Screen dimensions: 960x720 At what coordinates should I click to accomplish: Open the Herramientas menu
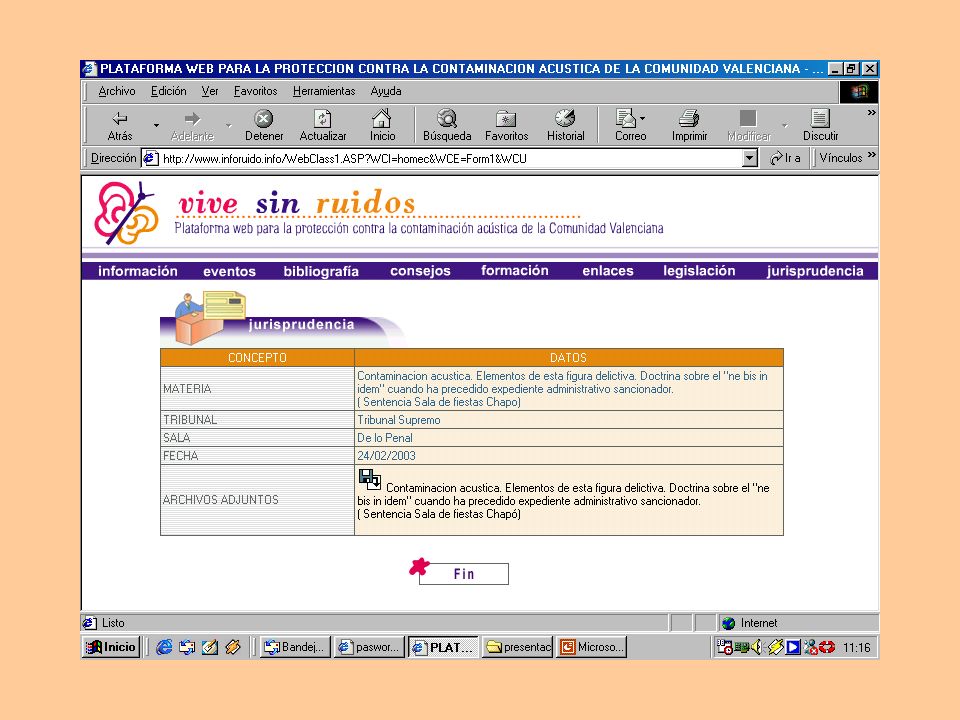tap(324, 91)
